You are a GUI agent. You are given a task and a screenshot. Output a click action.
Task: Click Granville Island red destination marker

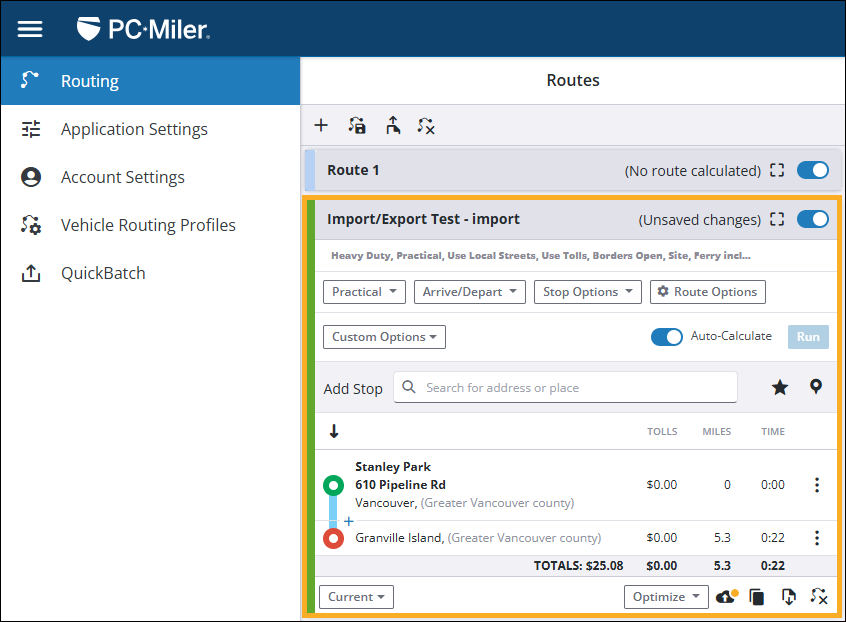pyautogui.click(x=333, y=538)
